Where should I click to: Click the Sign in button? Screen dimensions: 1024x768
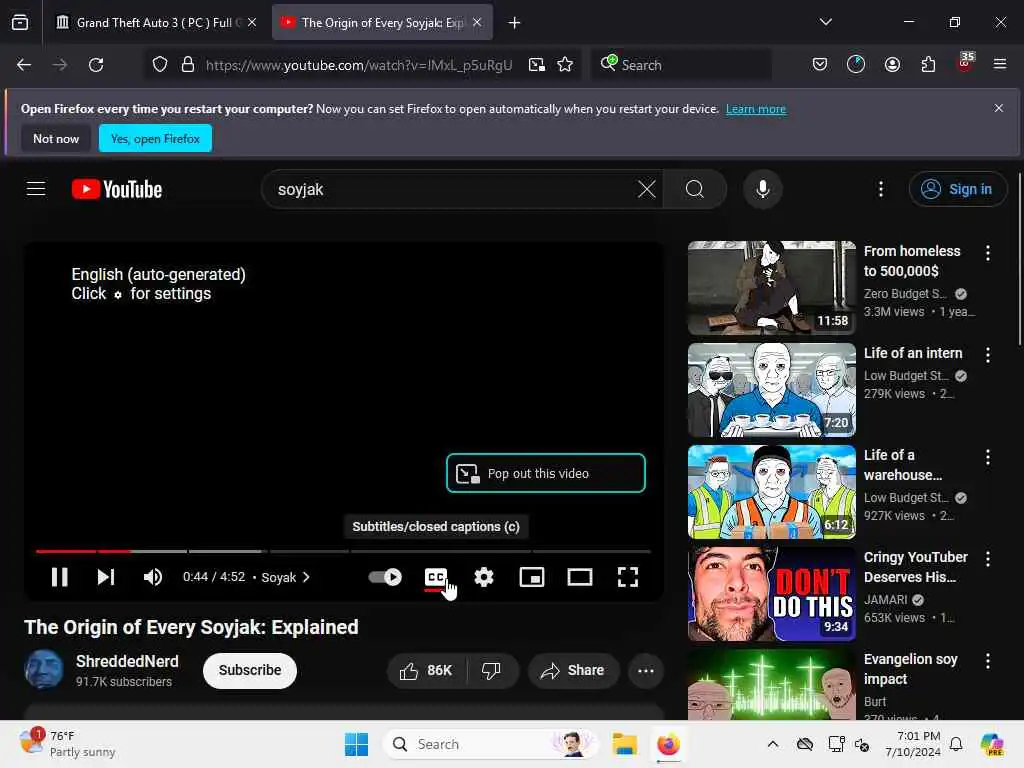(957, 189)
